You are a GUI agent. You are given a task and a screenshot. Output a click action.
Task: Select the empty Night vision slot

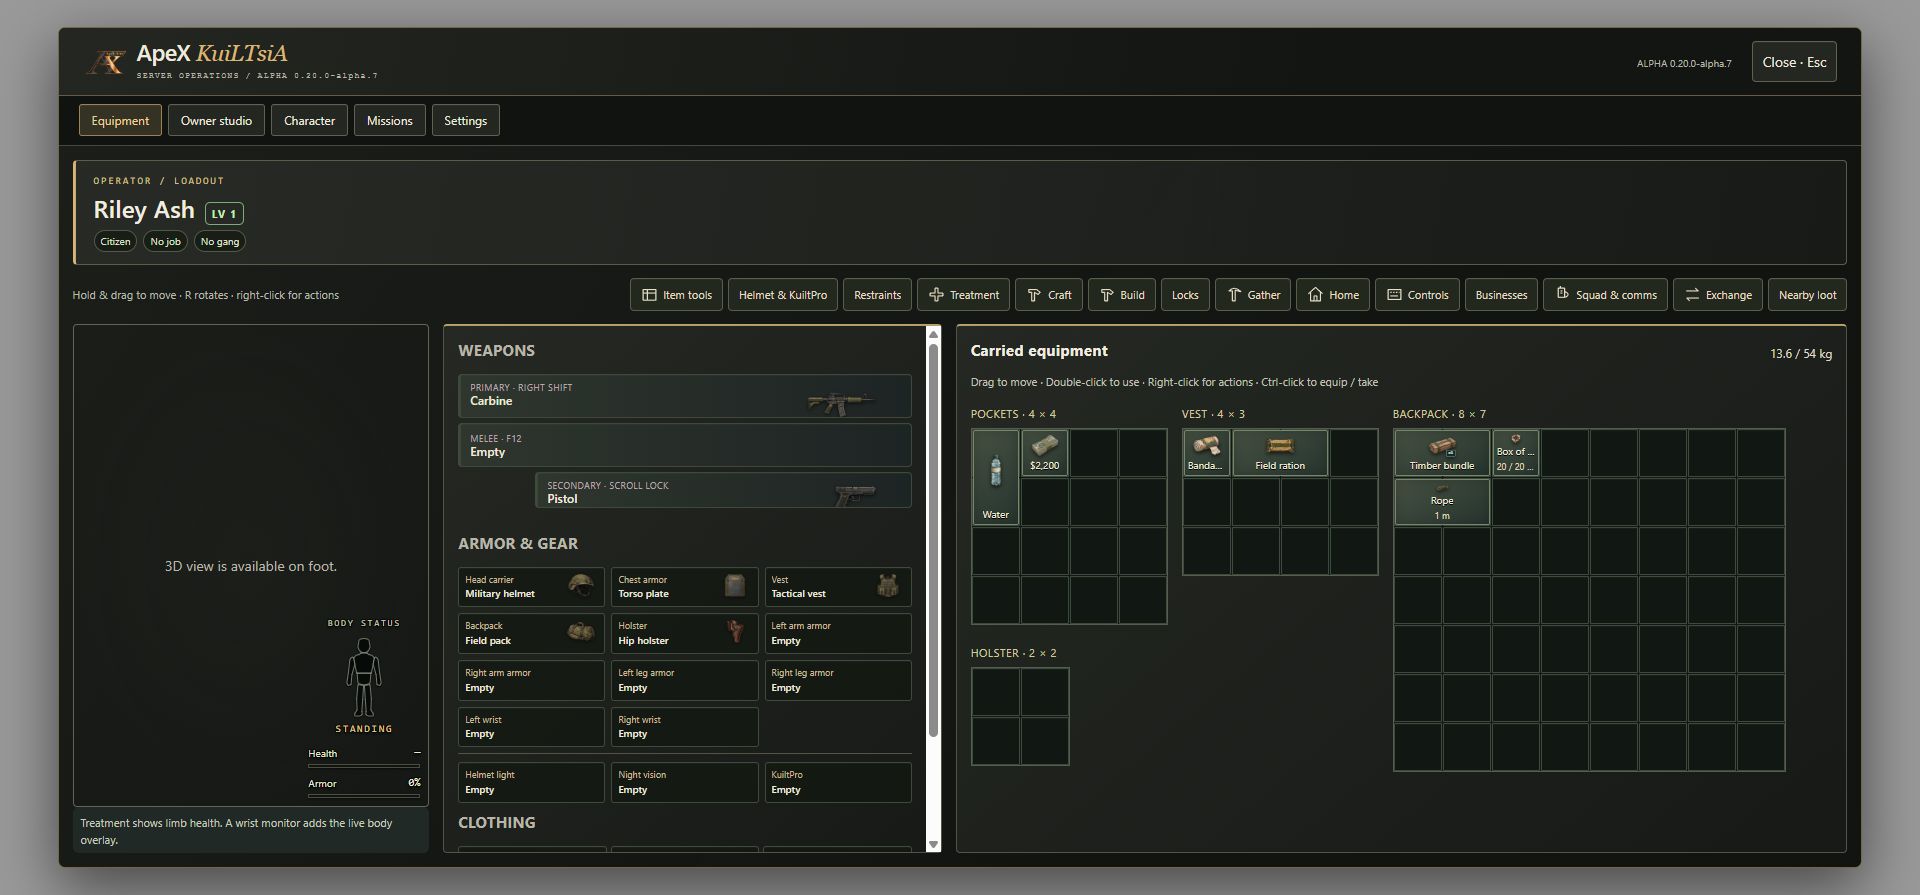click(684, 782)
